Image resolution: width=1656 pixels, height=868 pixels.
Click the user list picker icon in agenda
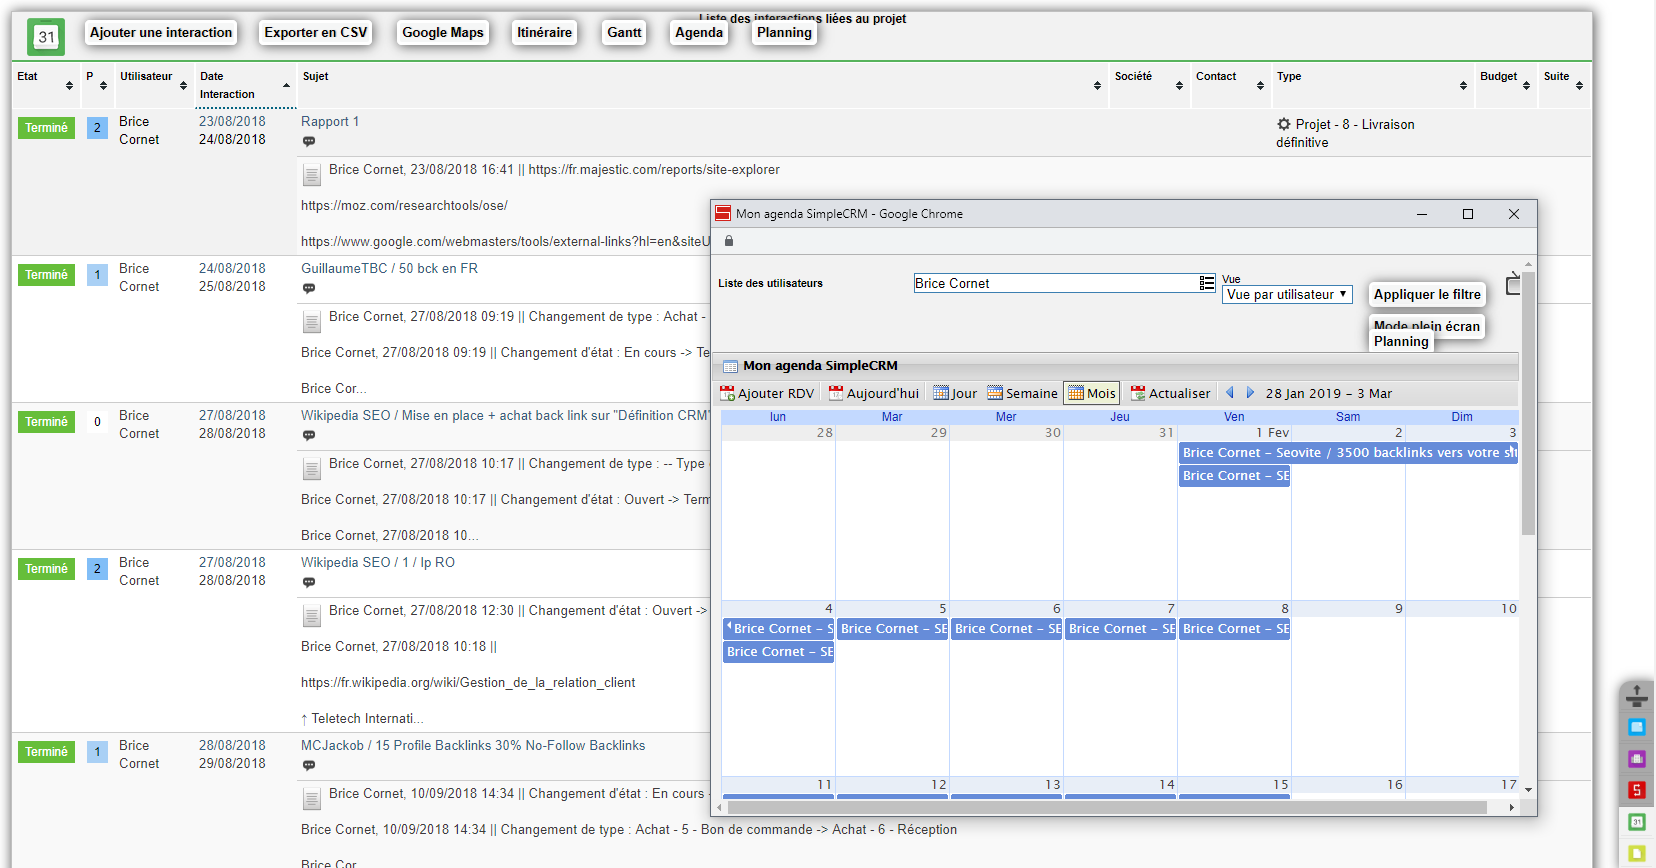(1207, 283)
